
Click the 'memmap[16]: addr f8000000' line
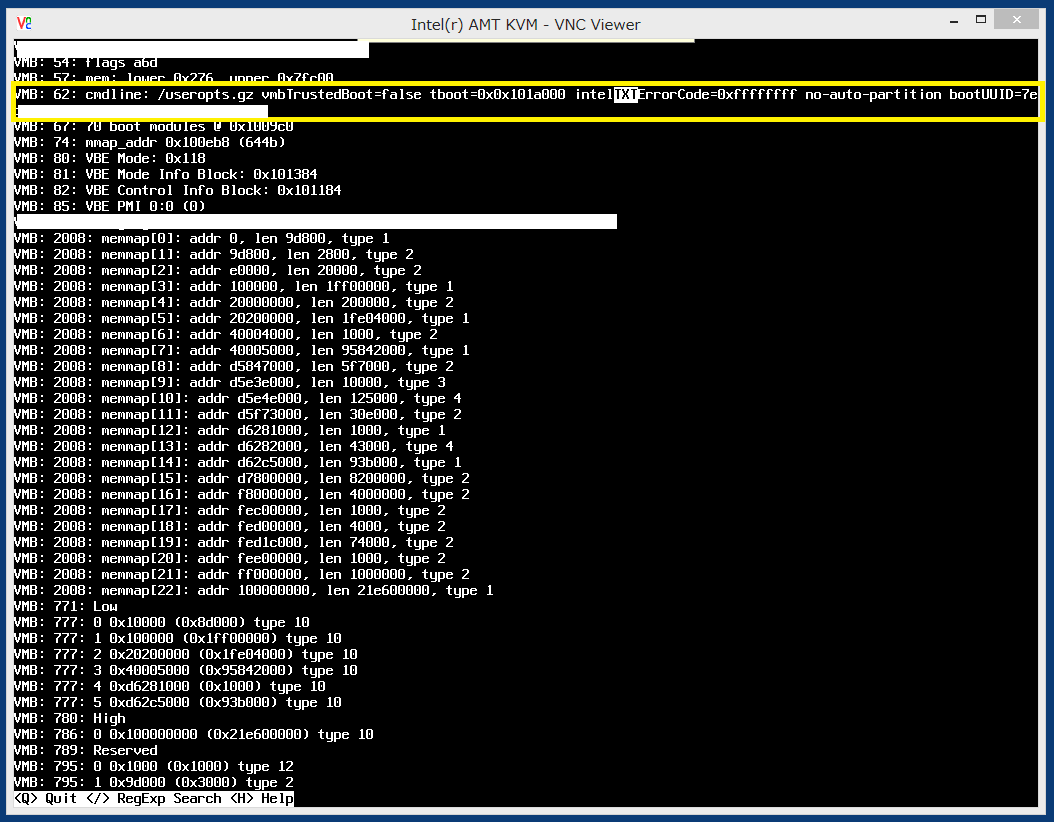pos(242,495)
